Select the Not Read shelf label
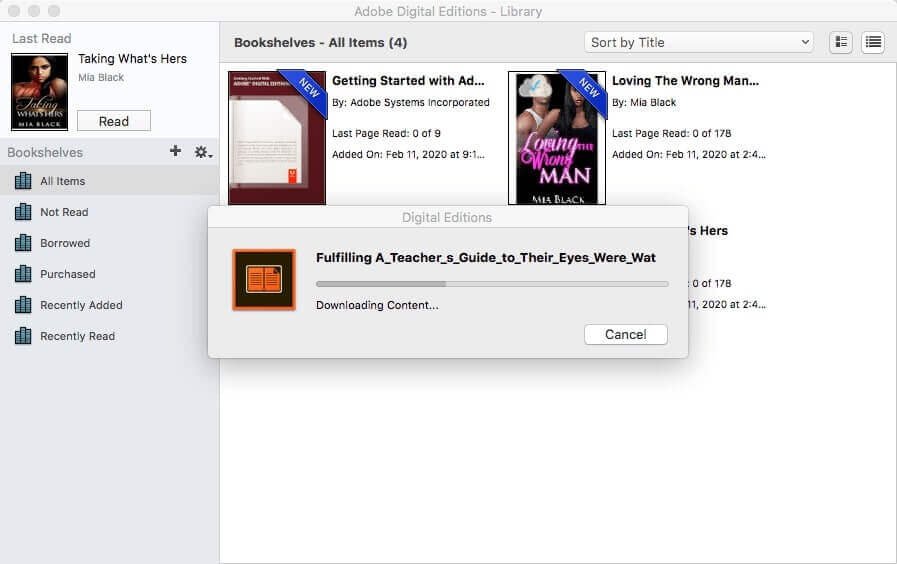 coord(64,212)
